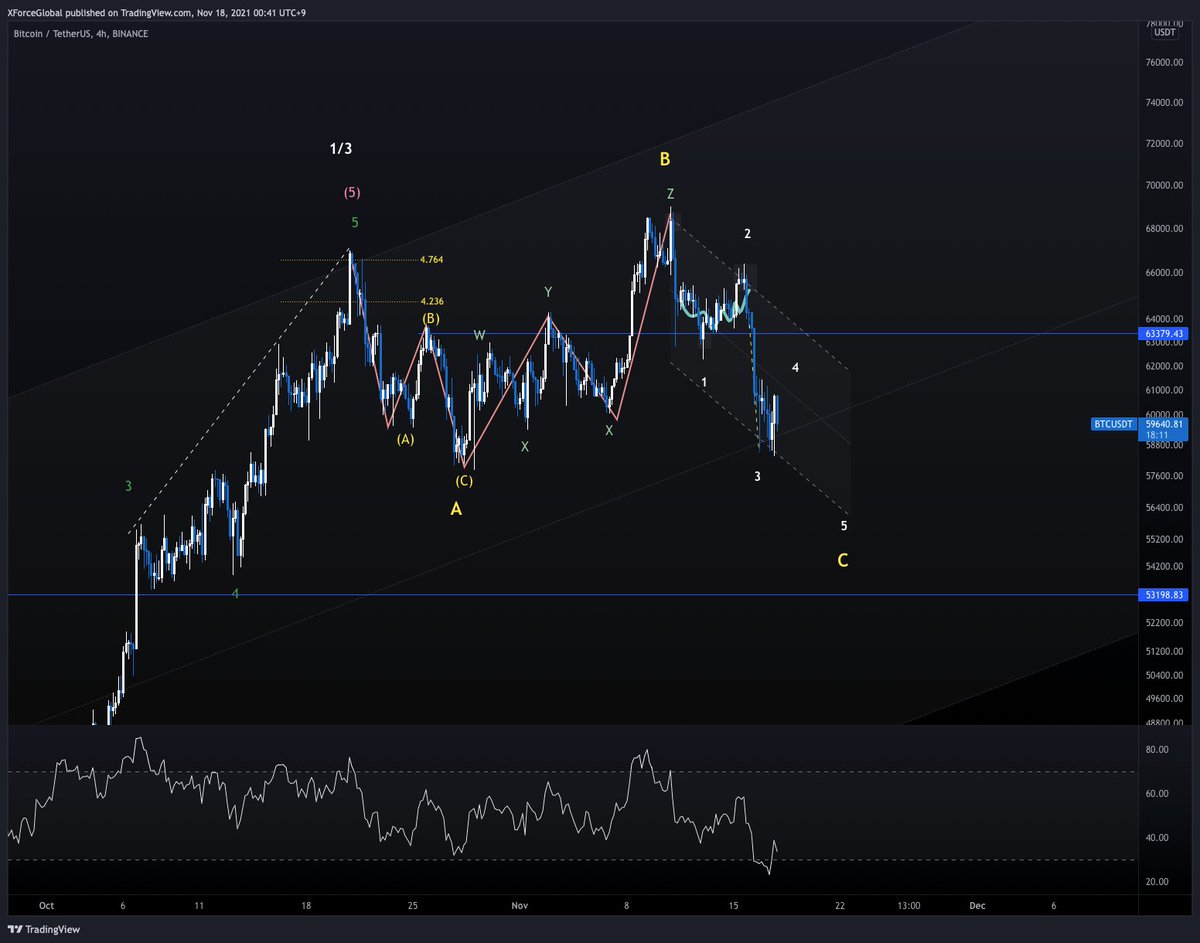Click the 62000.00 price axis label
Viewport: 1200px width, 943px height.
point(1164,366)
